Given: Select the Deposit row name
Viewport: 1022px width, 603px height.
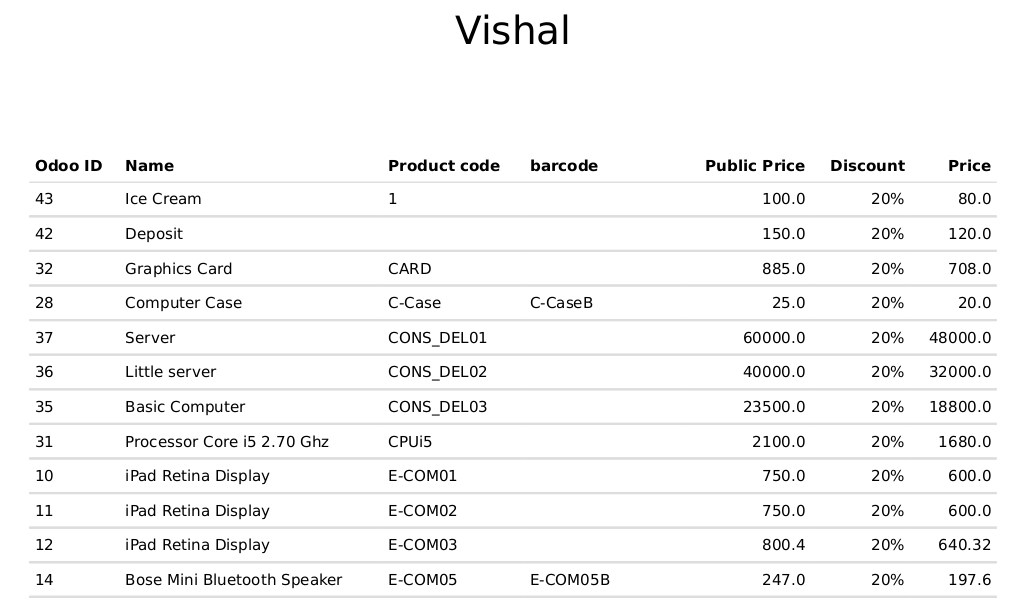Looking at the screenshot, I should click(x=153, y=234).
